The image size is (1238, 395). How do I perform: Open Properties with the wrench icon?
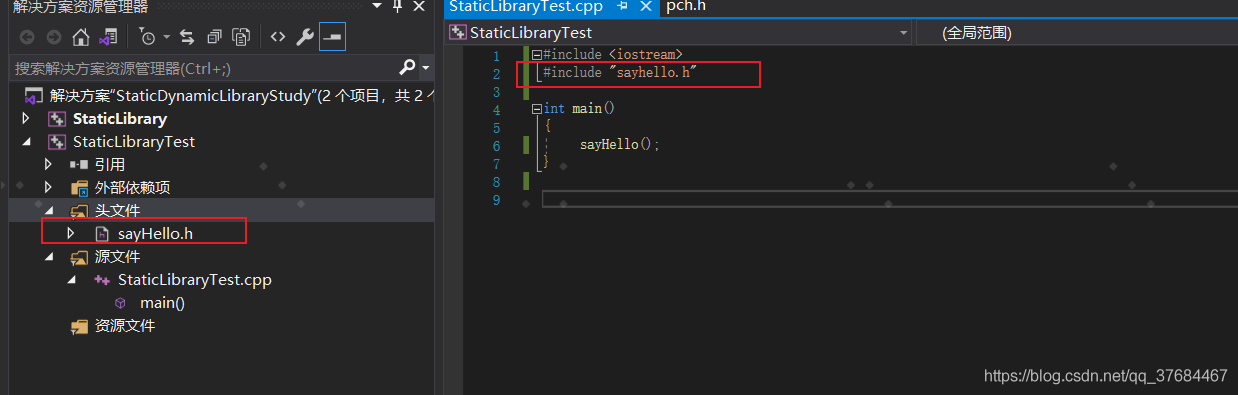click(x=305, y=37)
